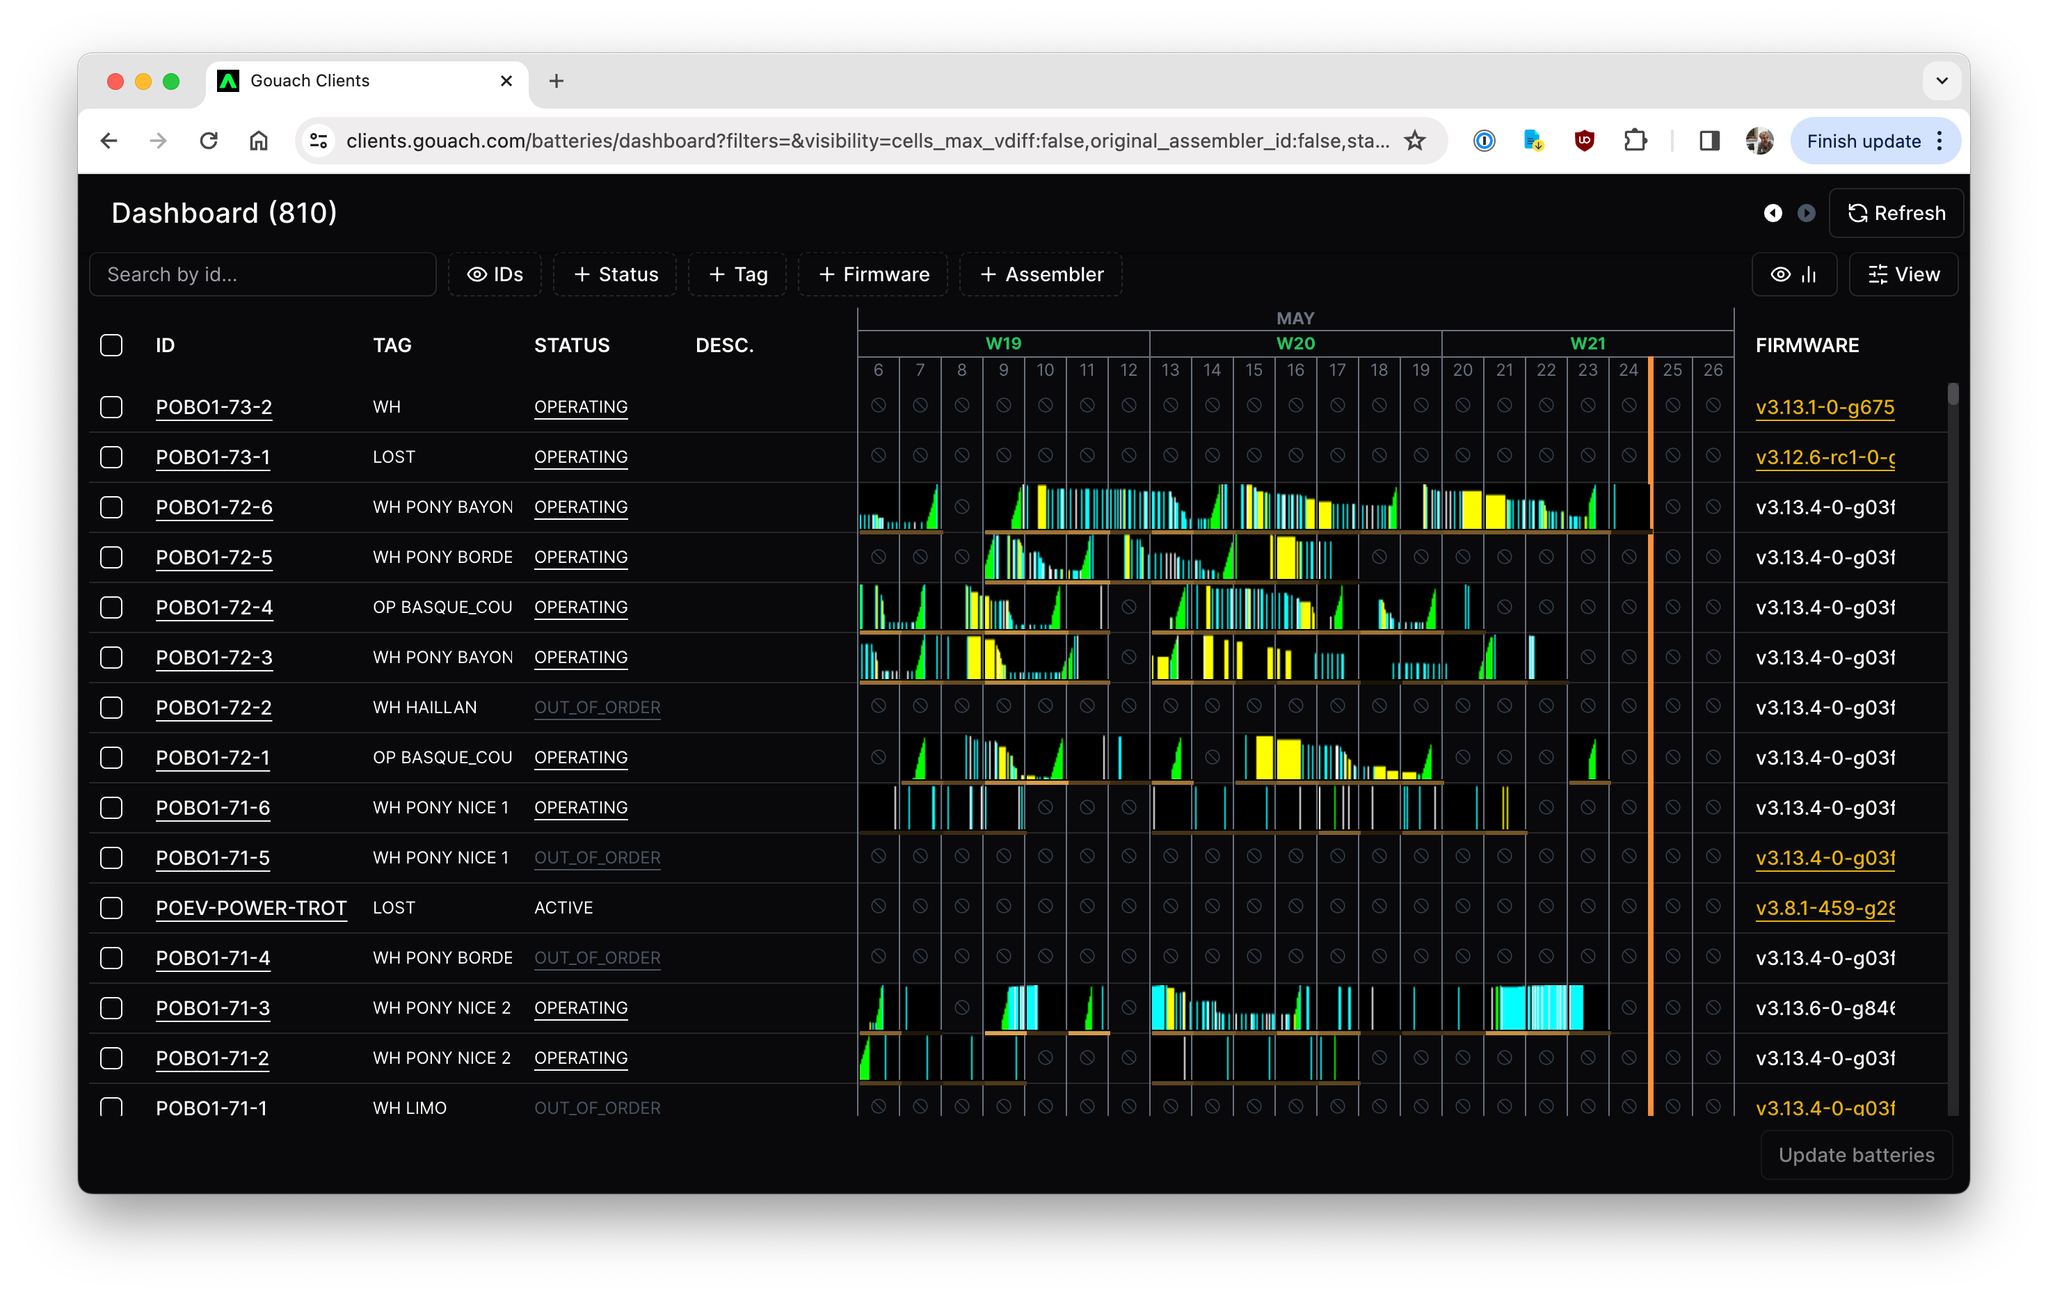Click the DESC. column header

724,345
